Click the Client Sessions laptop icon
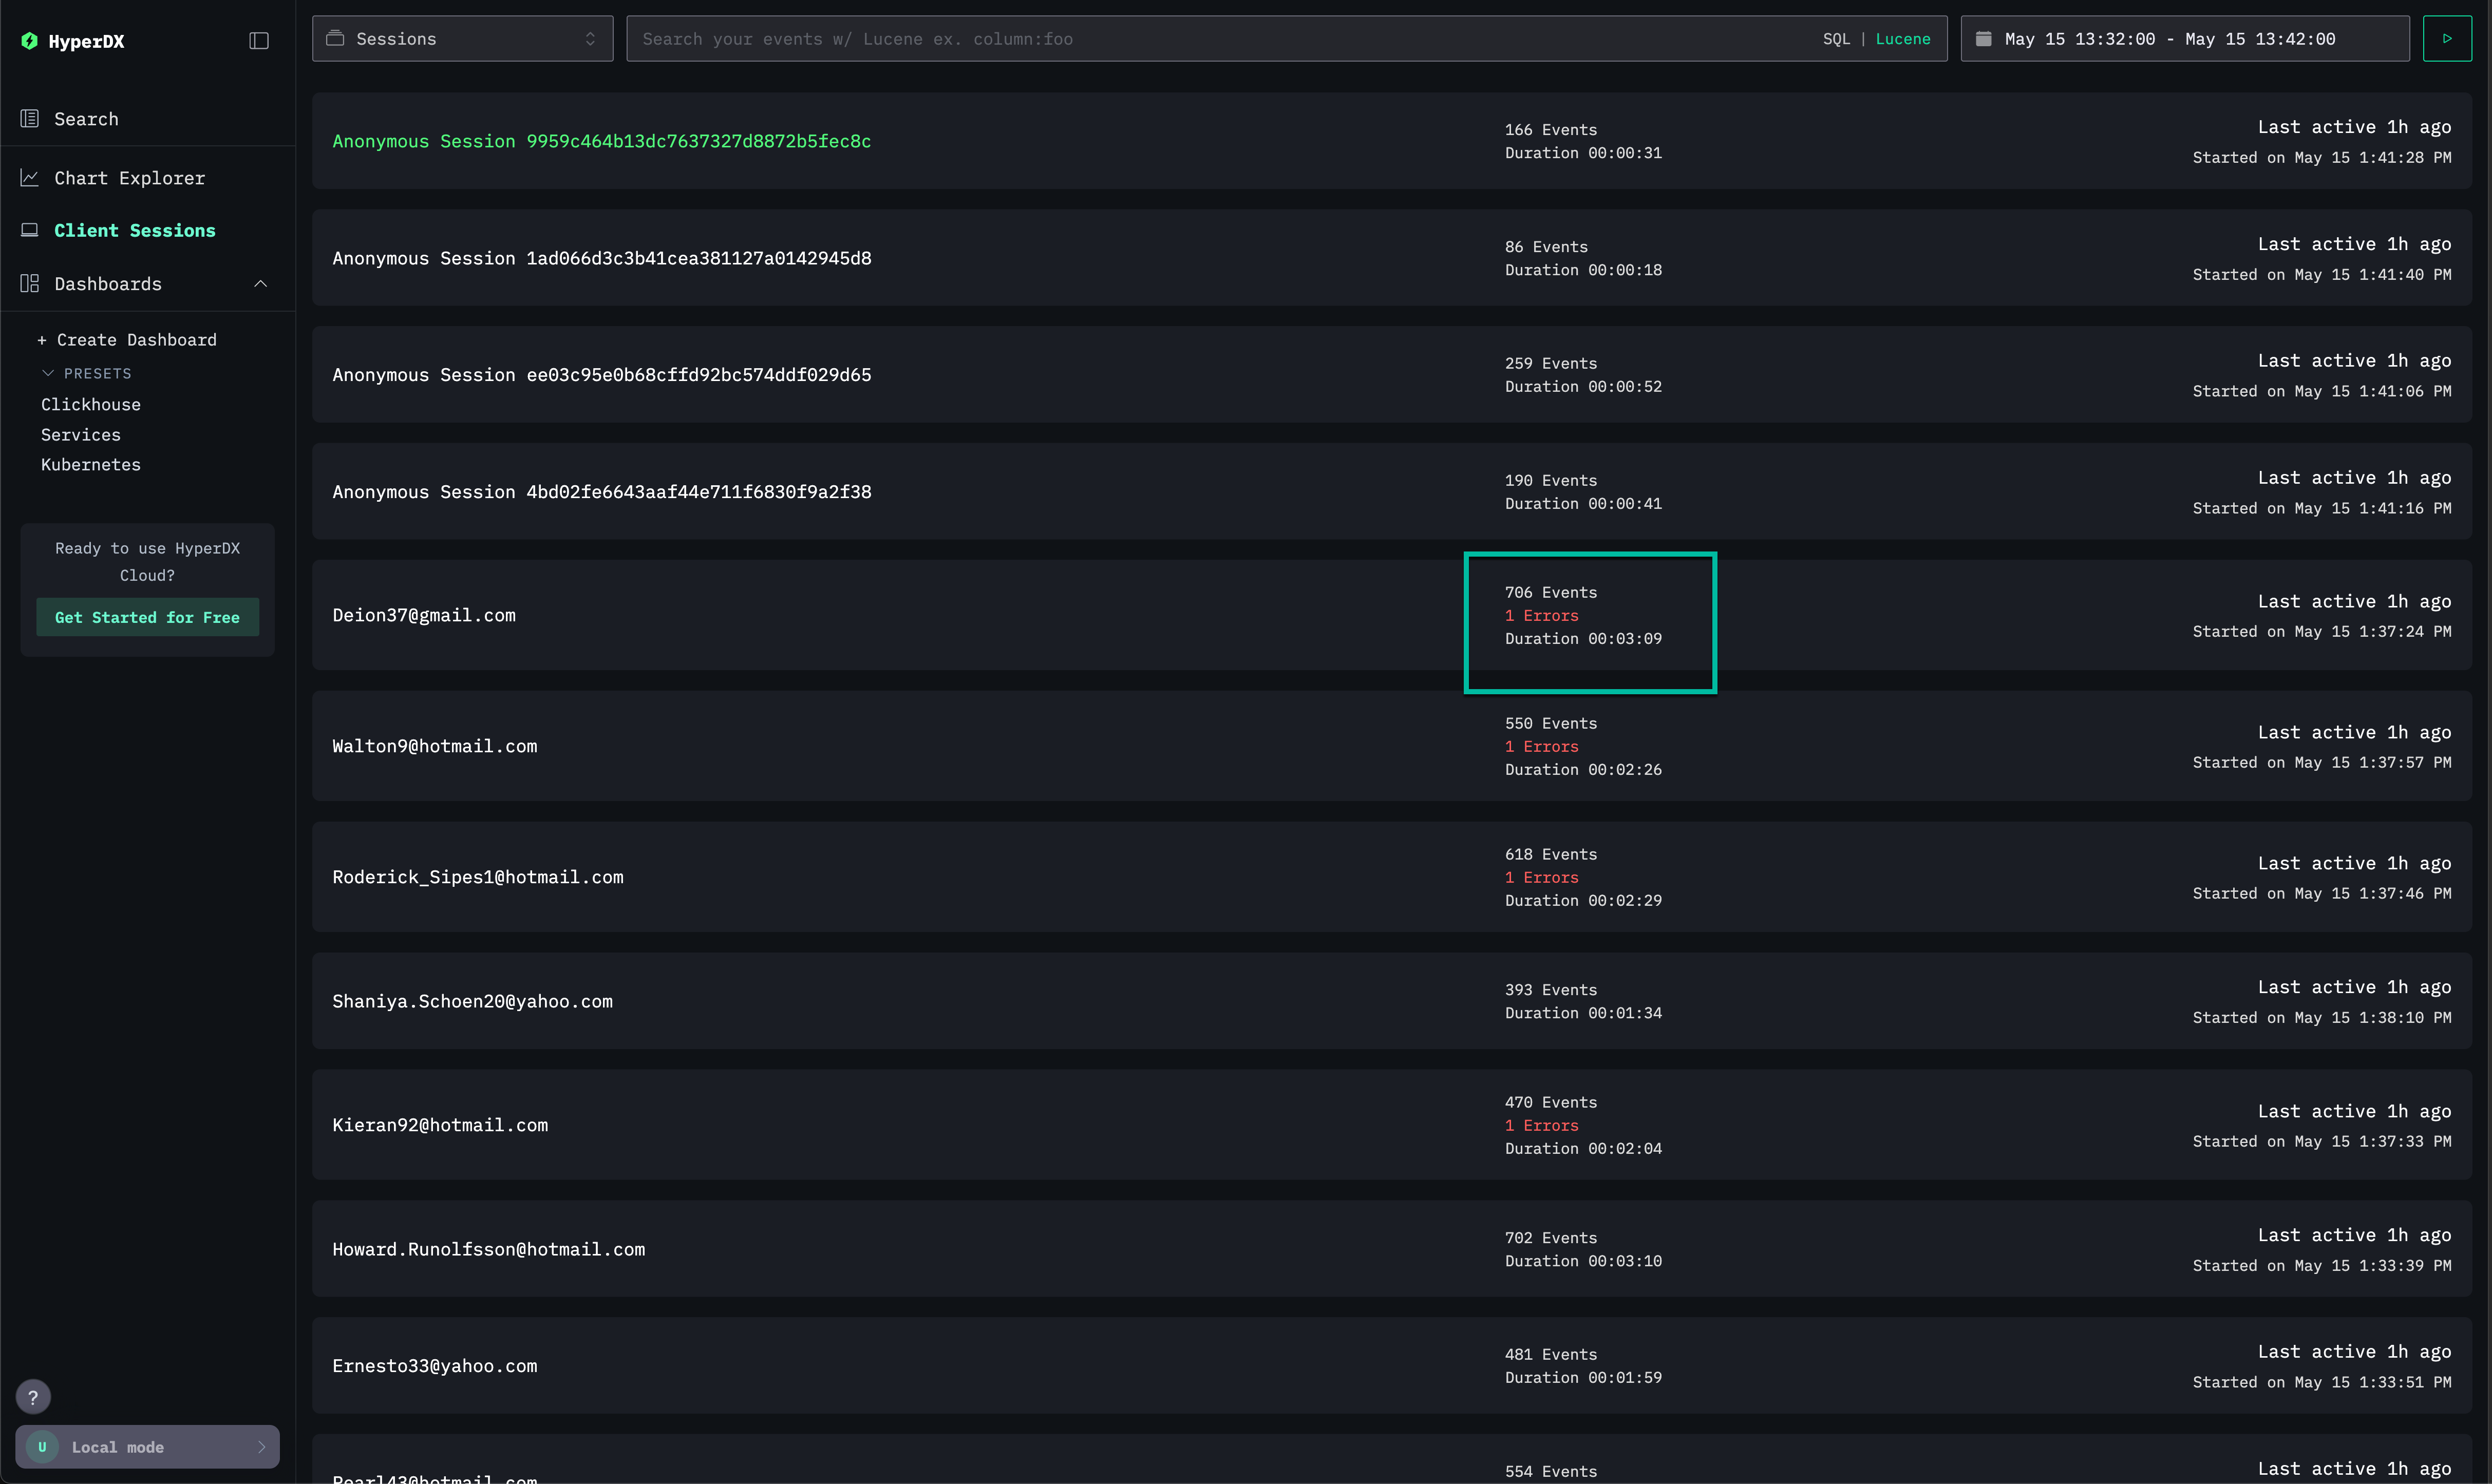The height and width of the screenshot is (1484, 2492). click(x=30, y=230)
